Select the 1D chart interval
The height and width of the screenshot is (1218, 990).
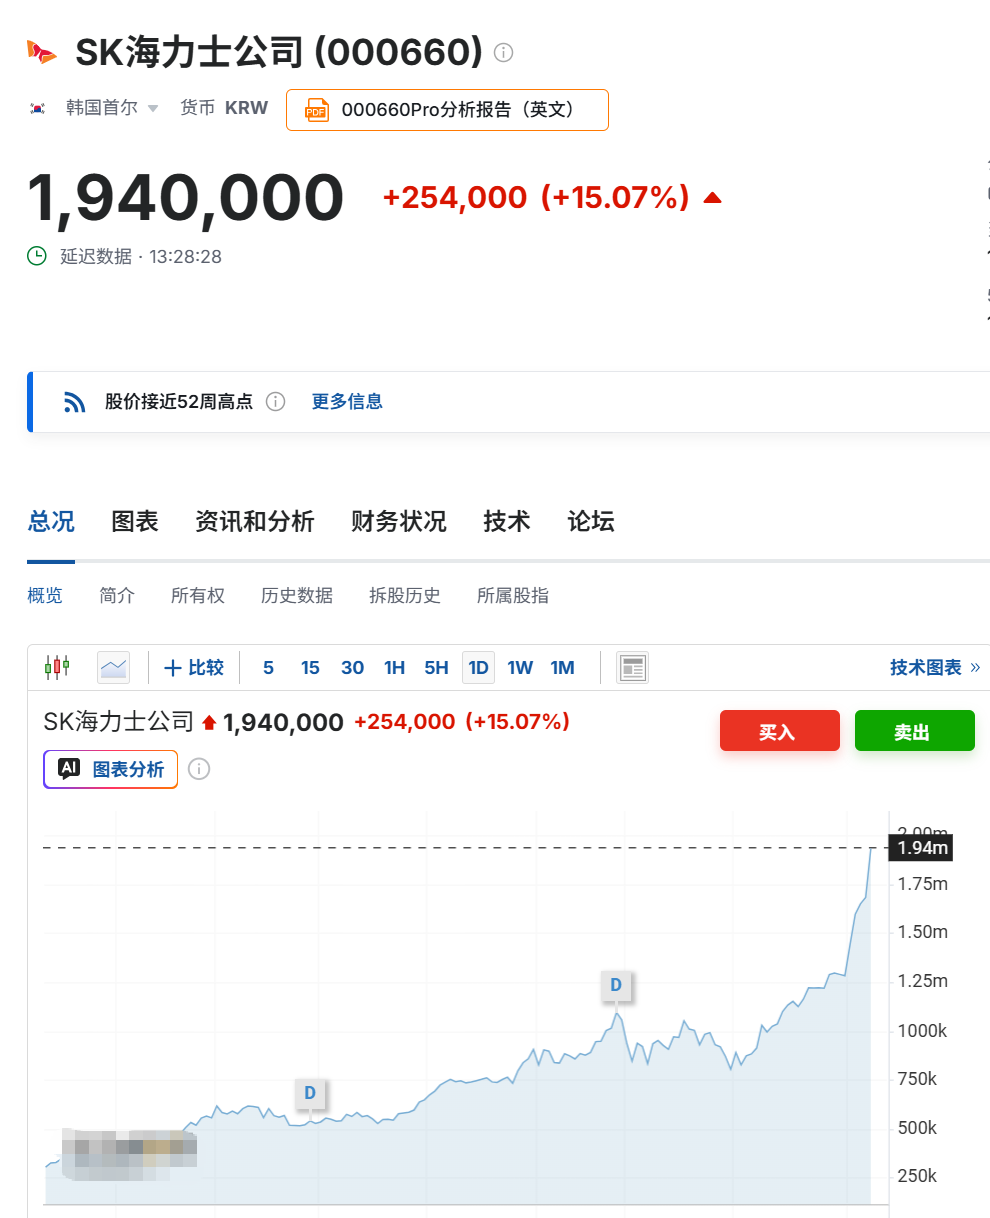pos(479,667)
